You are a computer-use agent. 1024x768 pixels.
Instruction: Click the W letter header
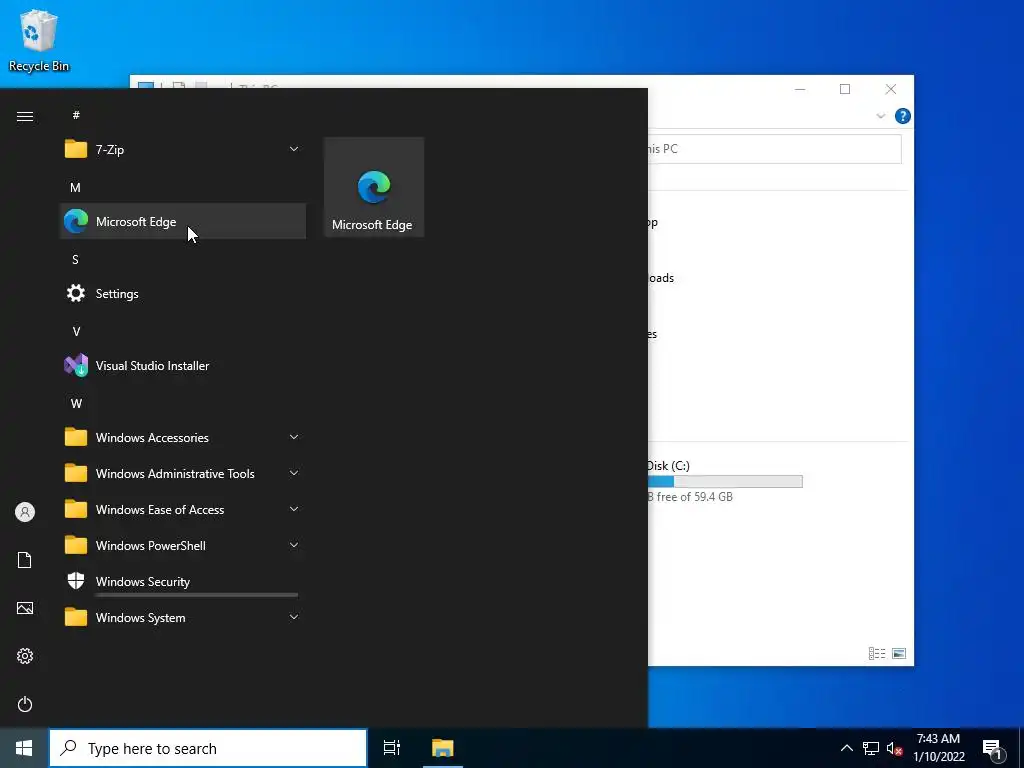coord(76,404)
